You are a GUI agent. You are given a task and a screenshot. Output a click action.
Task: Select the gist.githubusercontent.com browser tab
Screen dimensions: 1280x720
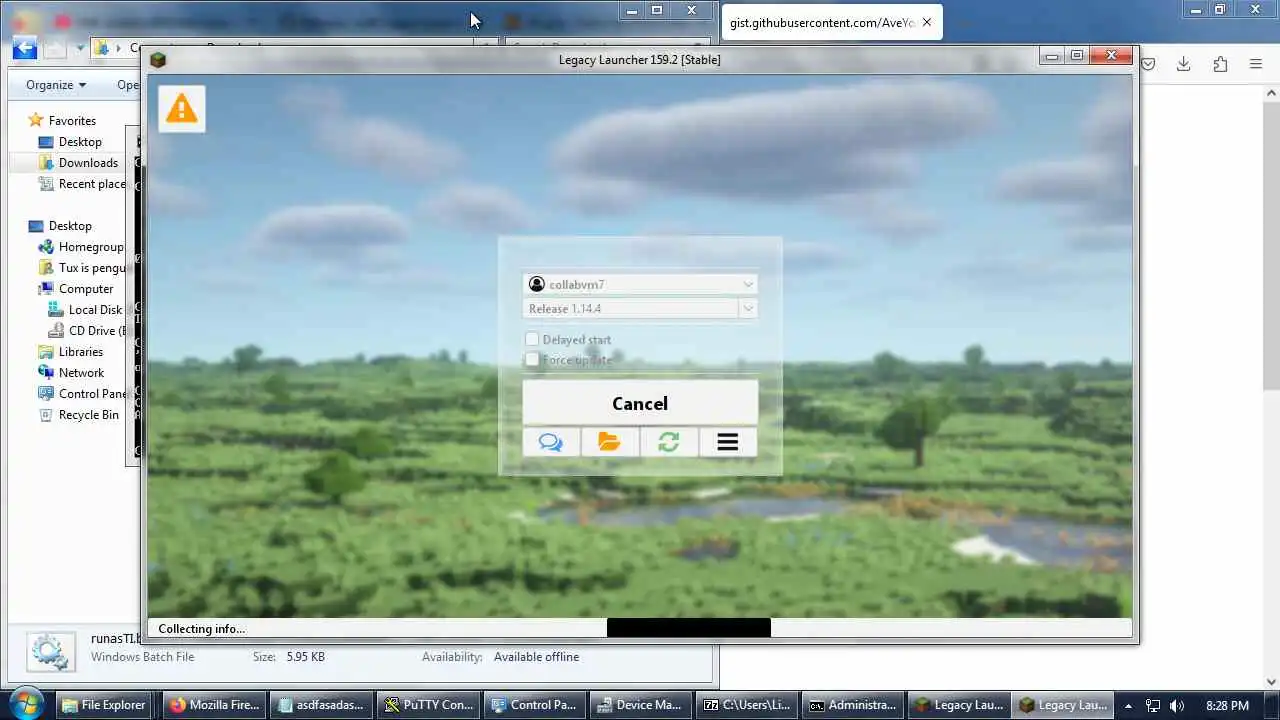(833, 22)
